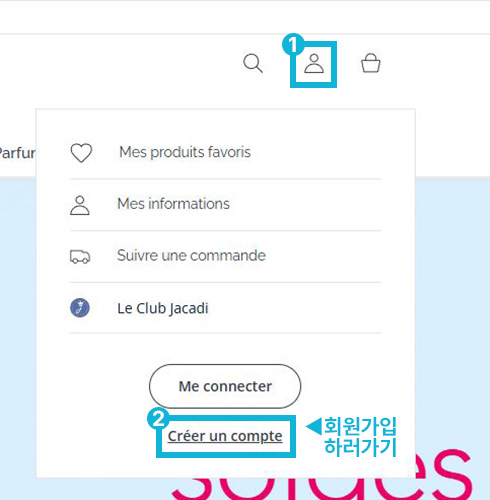Follow the Créer un compte link
490x500 pixels.
pyautogui.click(x=225, y=436)
